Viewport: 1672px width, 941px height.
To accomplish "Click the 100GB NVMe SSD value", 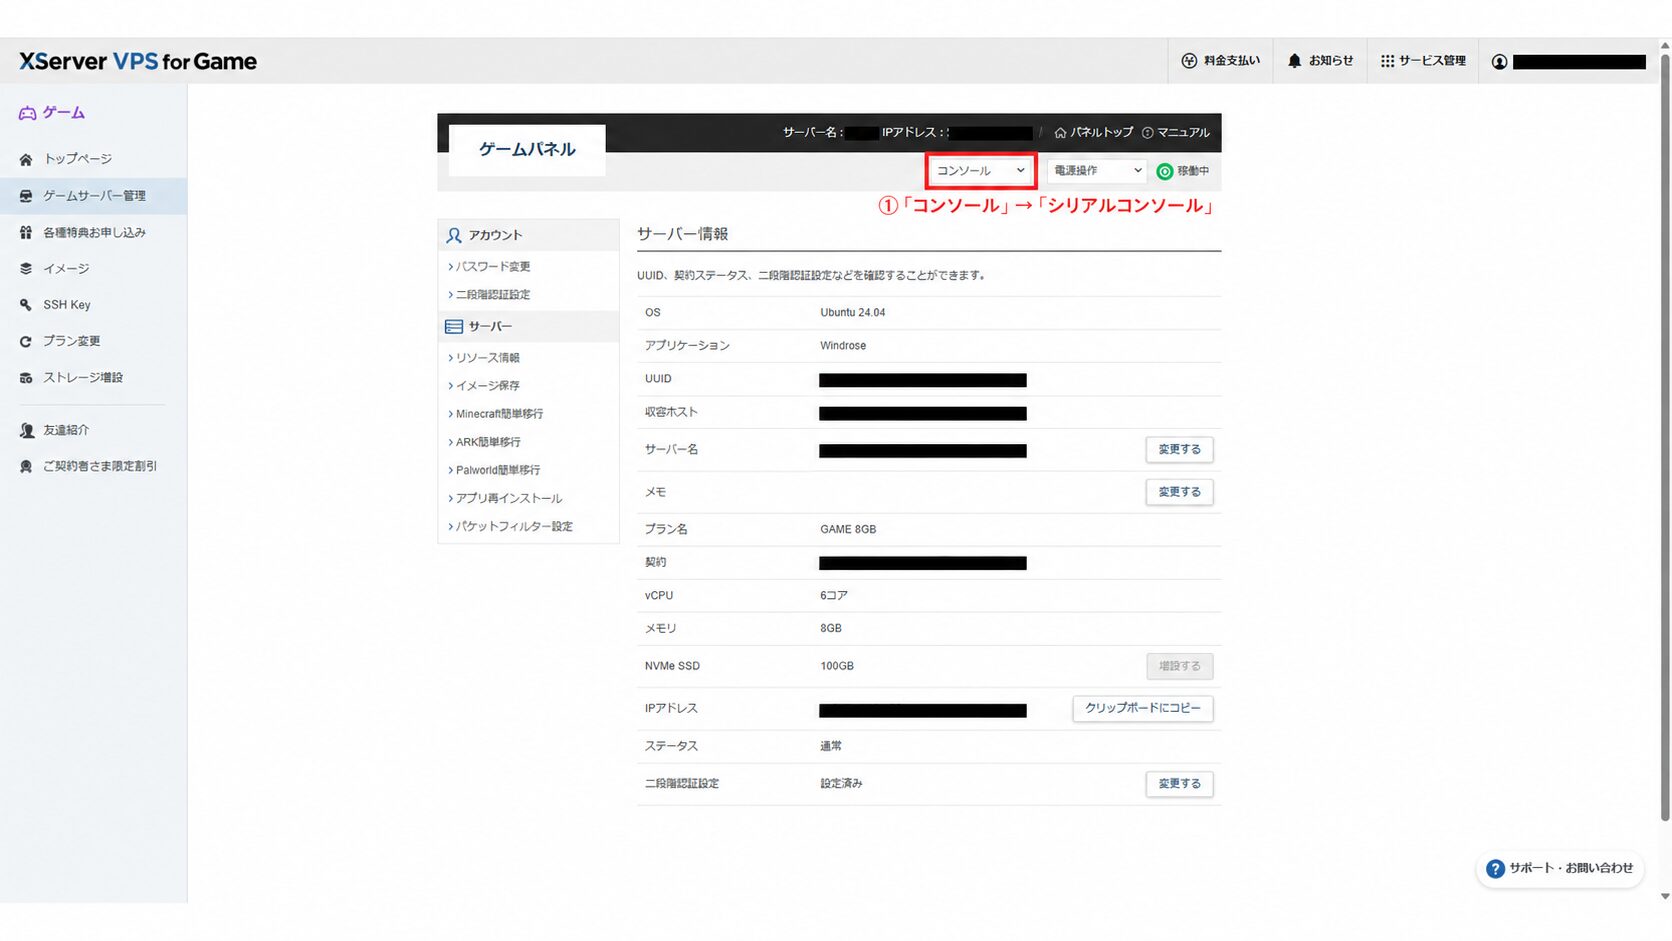I will point(837,666).
